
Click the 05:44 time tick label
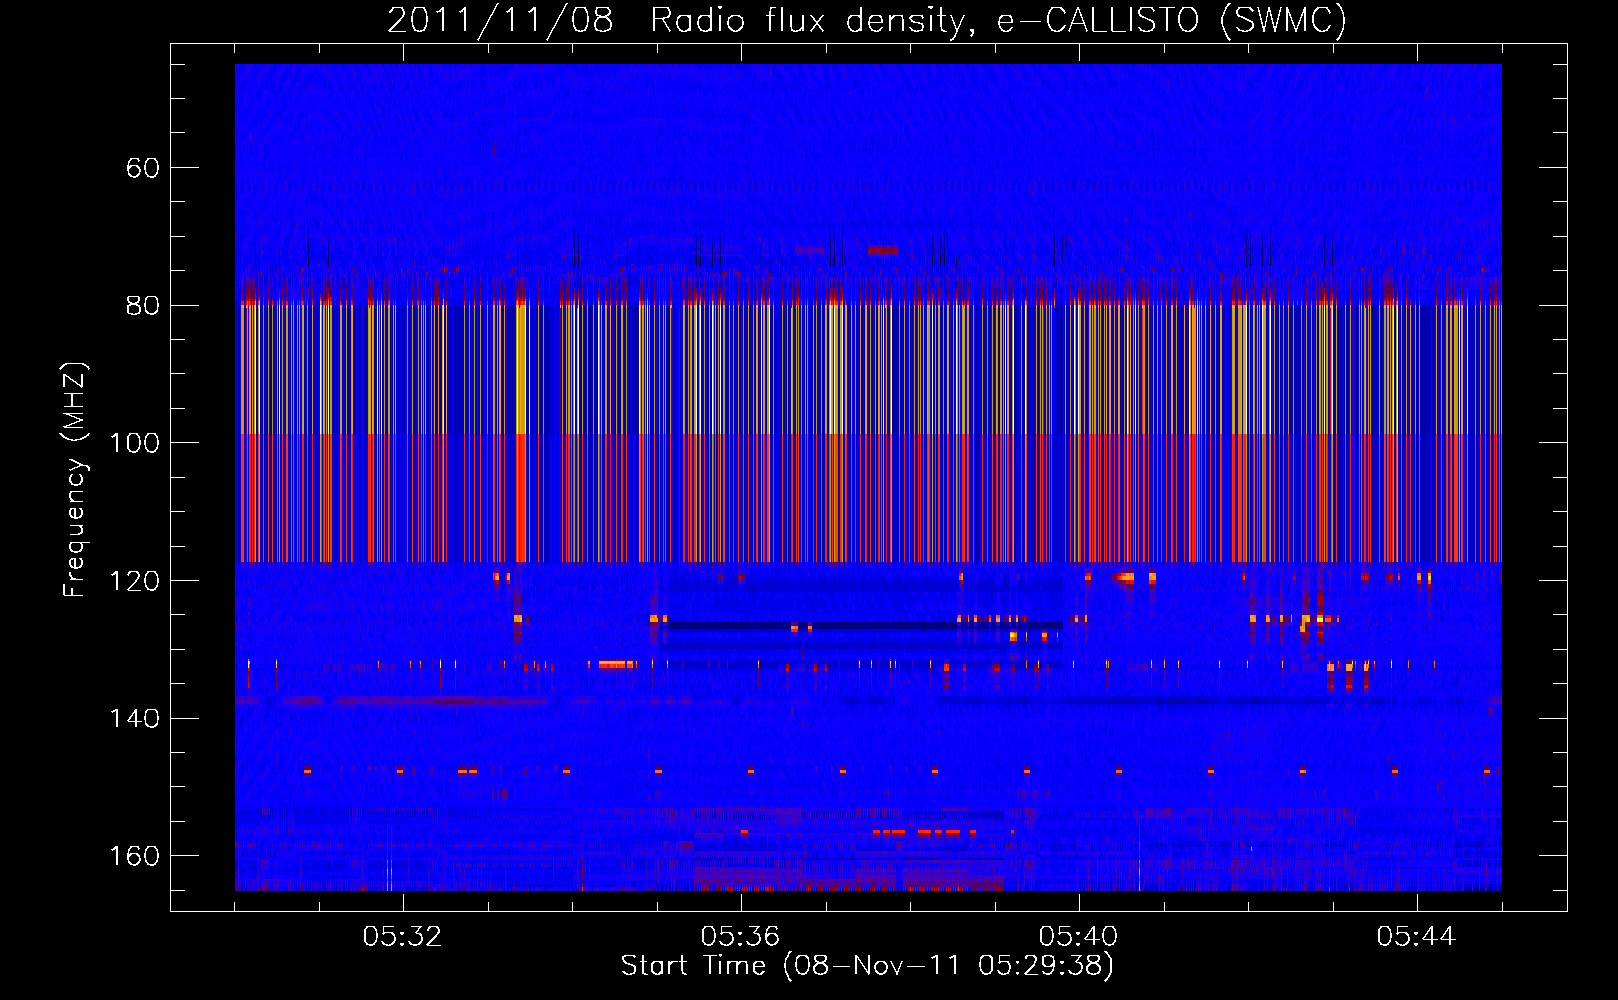[1416, 936]
